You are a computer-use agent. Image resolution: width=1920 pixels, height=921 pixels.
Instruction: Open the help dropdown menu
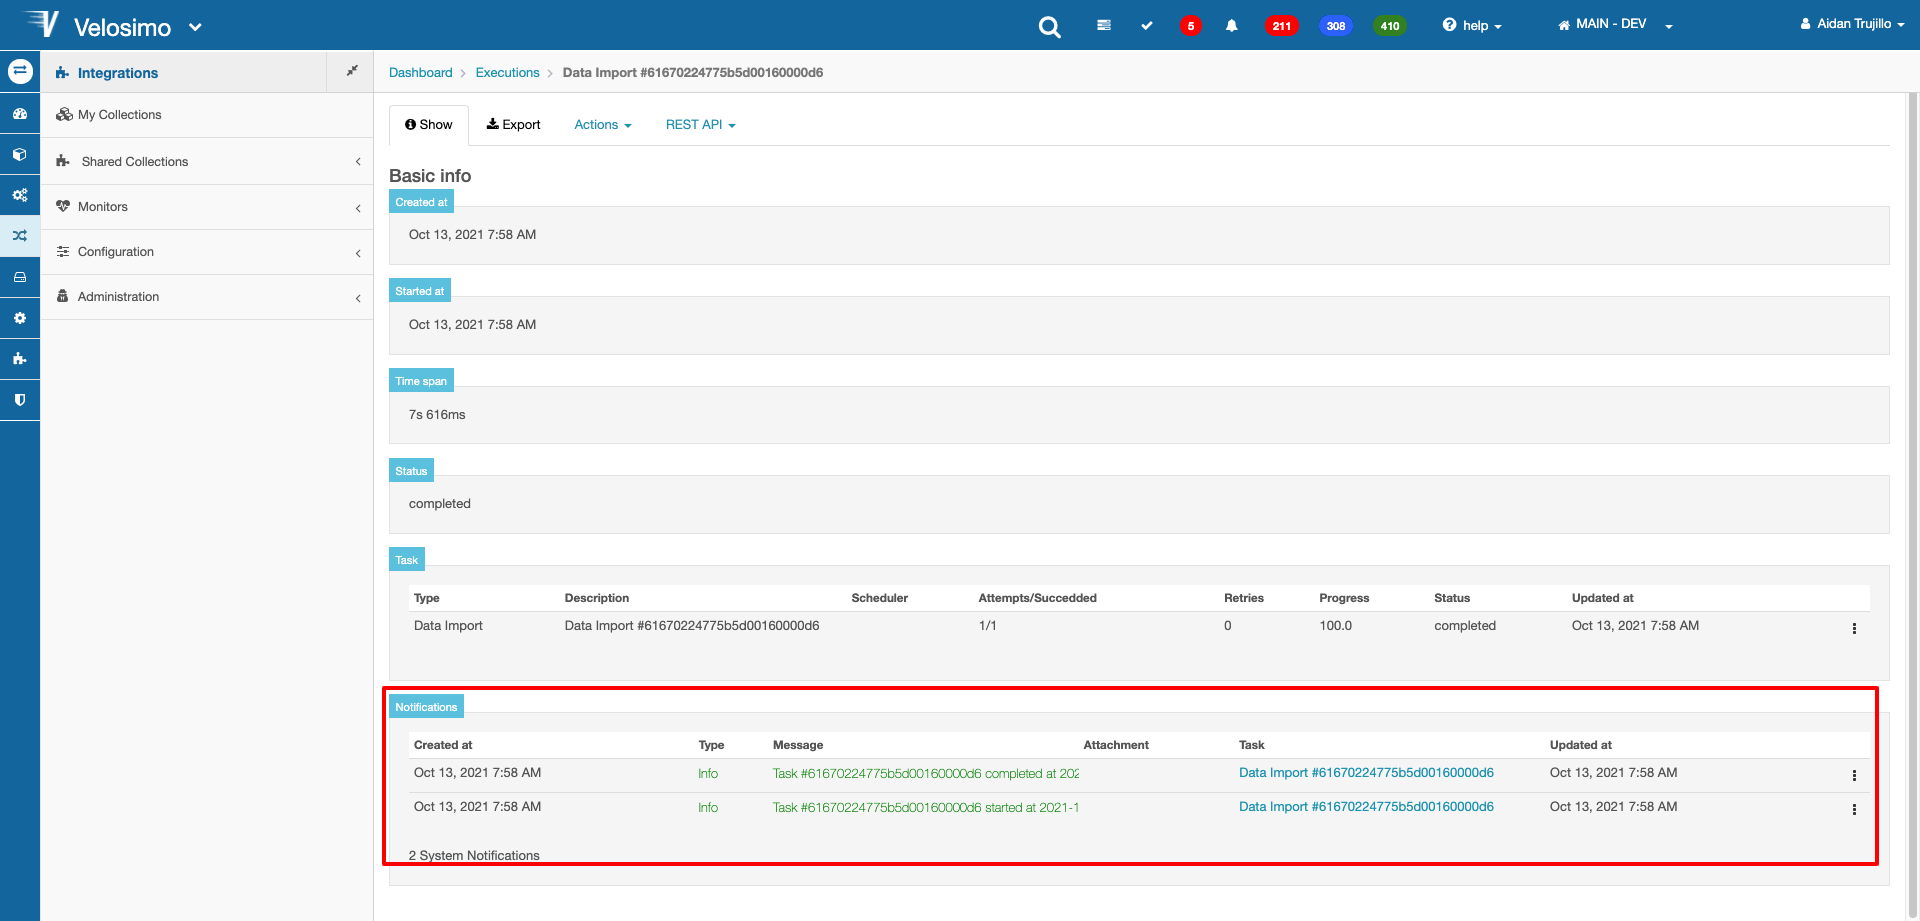pyautogui.click(x=1472, y=25)
